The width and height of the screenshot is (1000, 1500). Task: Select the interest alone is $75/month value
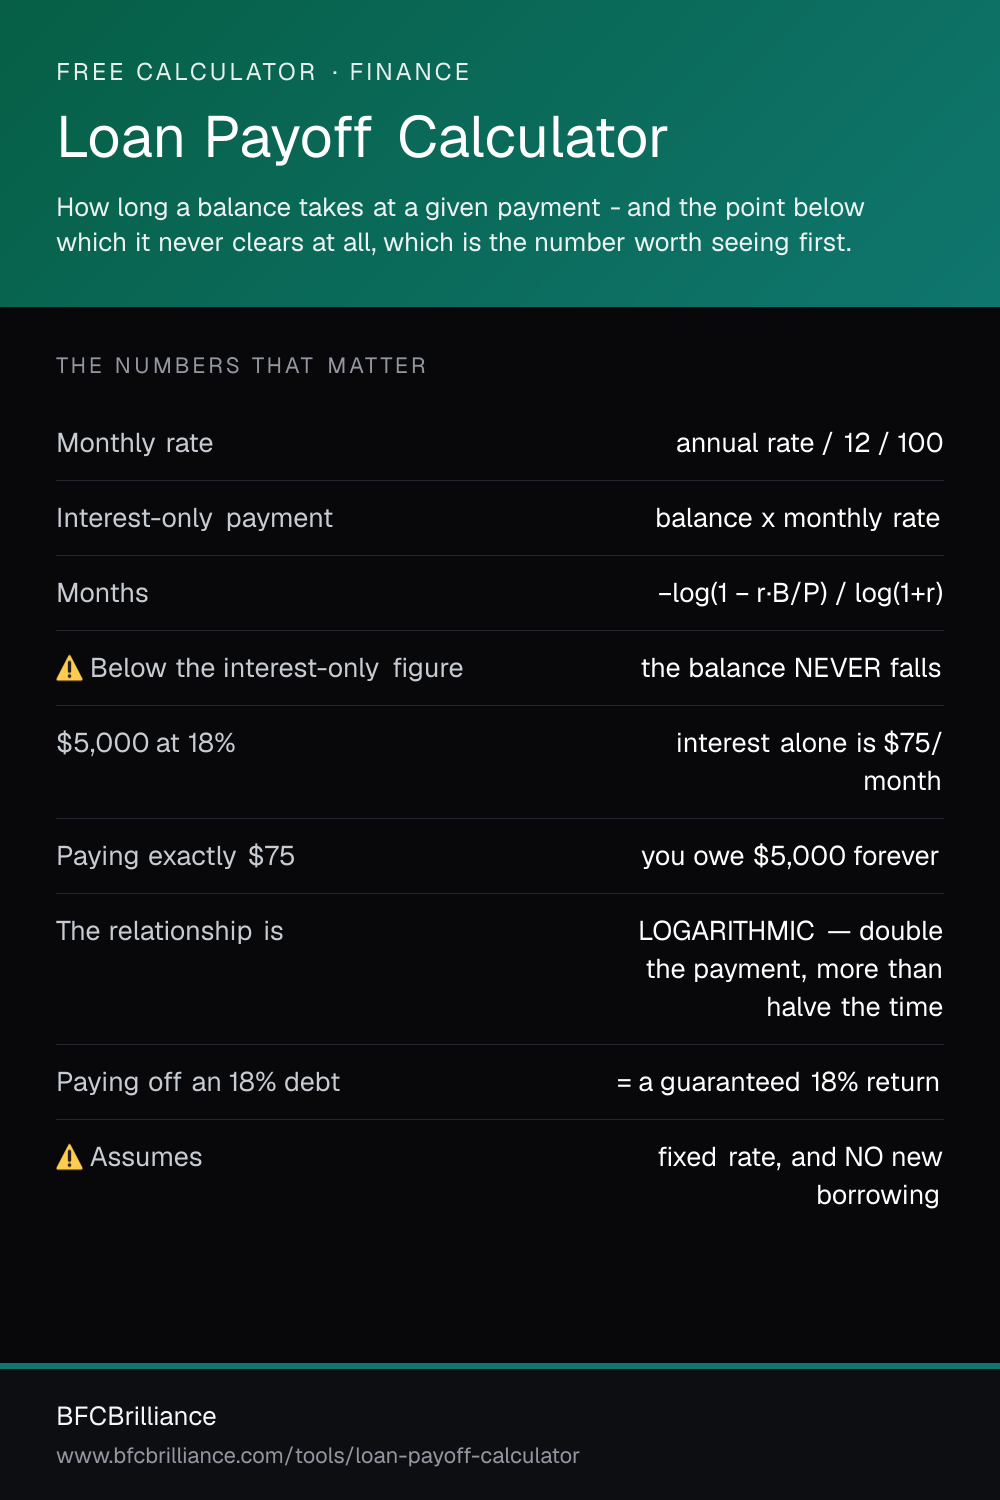click(809, 762)
